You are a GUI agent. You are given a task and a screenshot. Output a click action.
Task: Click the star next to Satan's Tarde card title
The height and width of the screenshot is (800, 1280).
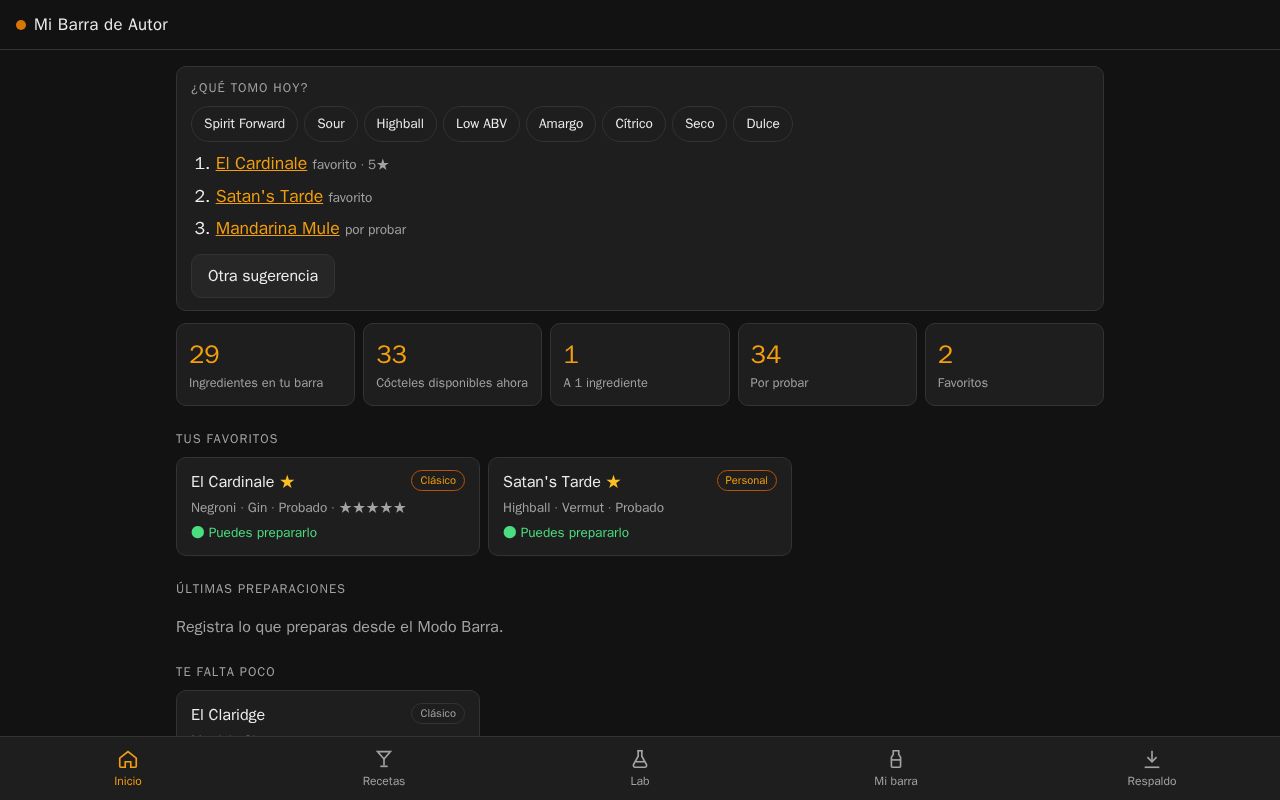pos(613,482)
